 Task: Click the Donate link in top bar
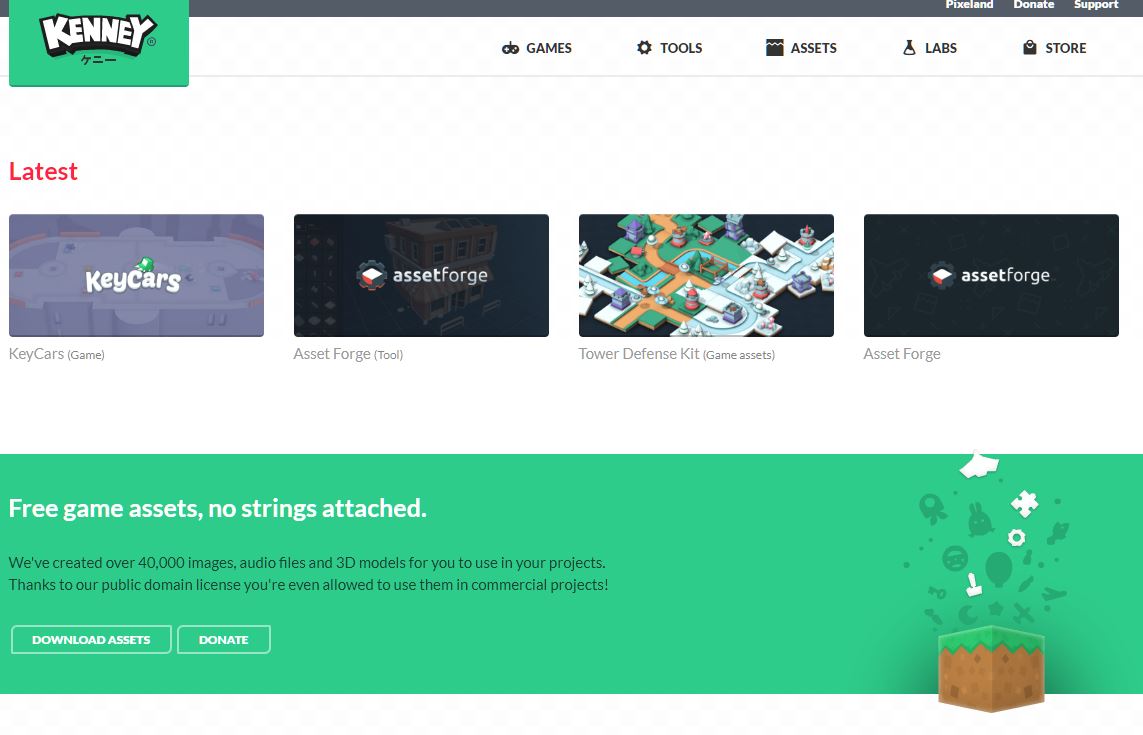click(1033, 5)
